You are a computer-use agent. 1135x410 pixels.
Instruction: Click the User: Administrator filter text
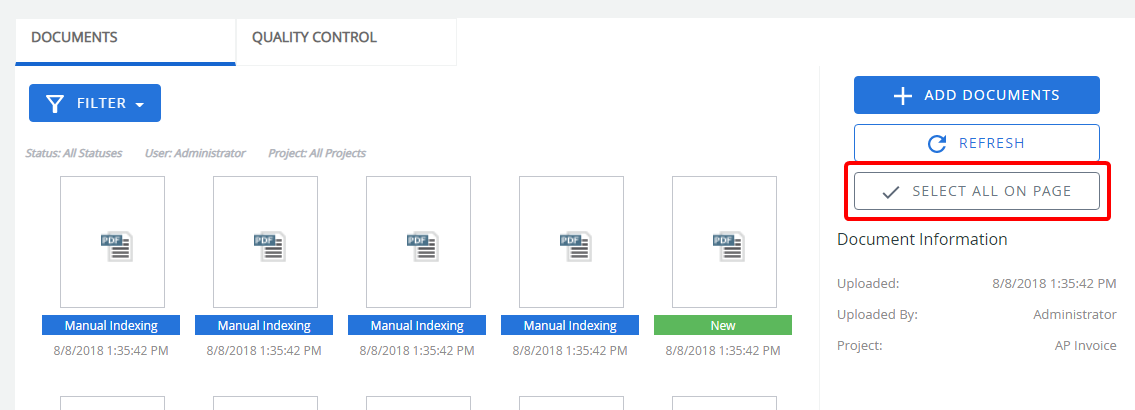coord(195,154)
